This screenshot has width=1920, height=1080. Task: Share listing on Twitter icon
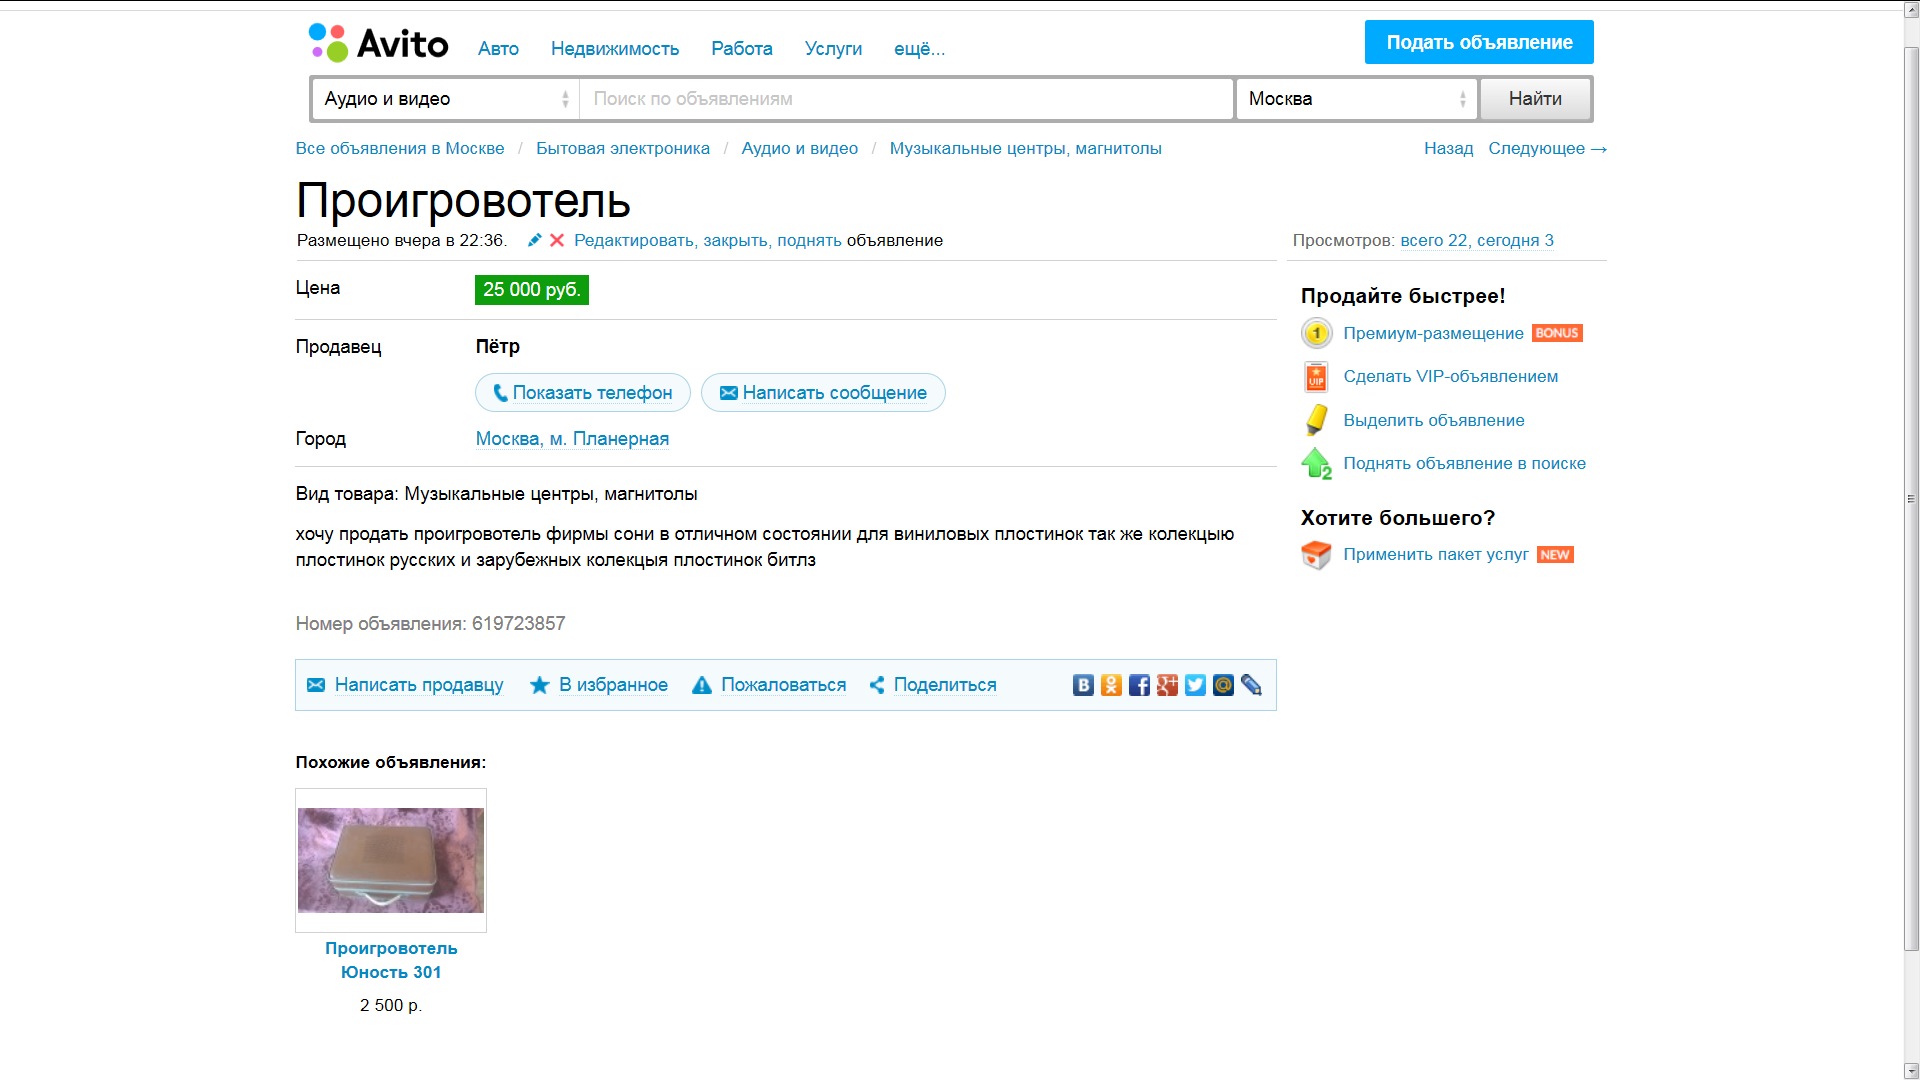click(1195, 685)
